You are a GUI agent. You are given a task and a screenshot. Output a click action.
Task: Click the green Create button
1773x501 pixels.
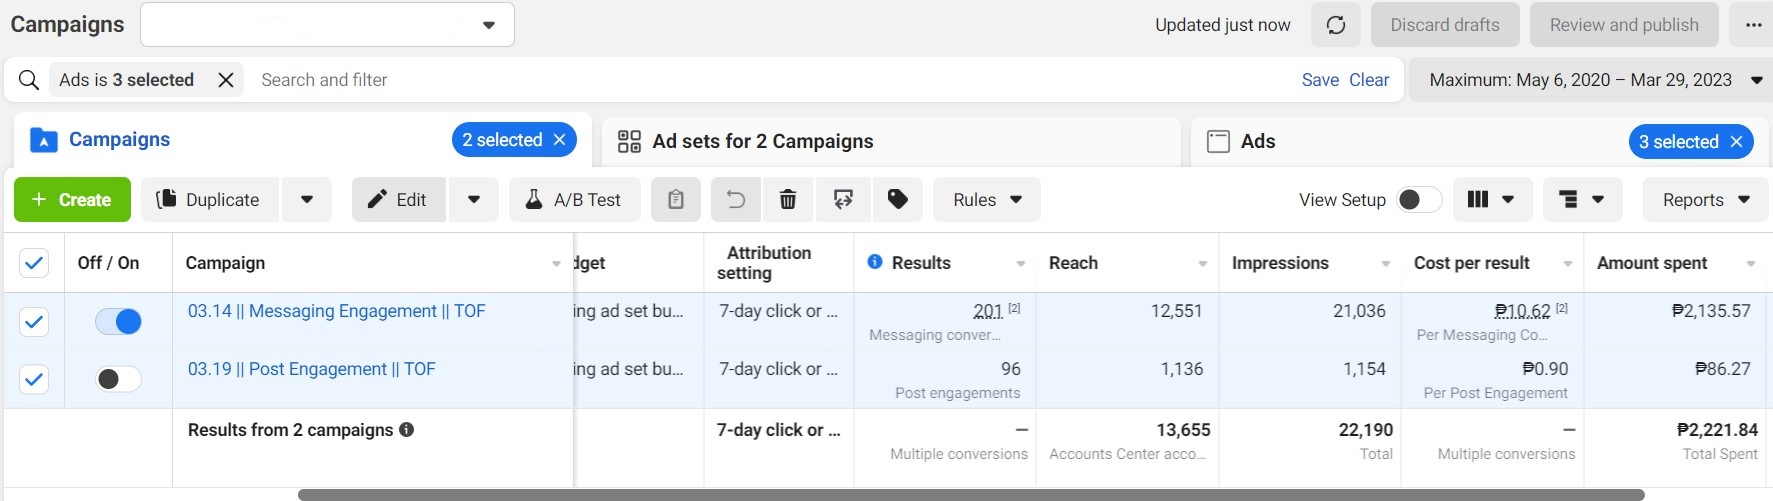72,200
